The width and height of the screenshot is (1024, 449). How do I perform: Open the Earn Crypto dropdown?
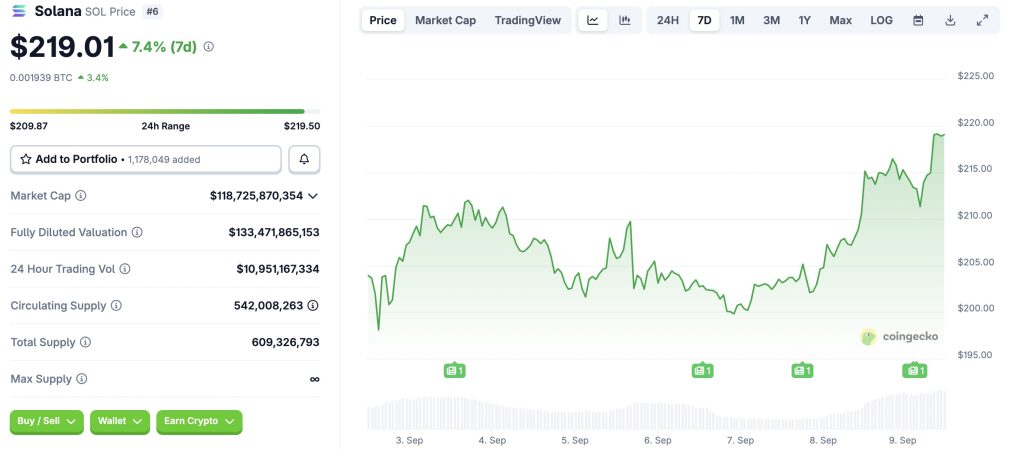click(199, 421)
